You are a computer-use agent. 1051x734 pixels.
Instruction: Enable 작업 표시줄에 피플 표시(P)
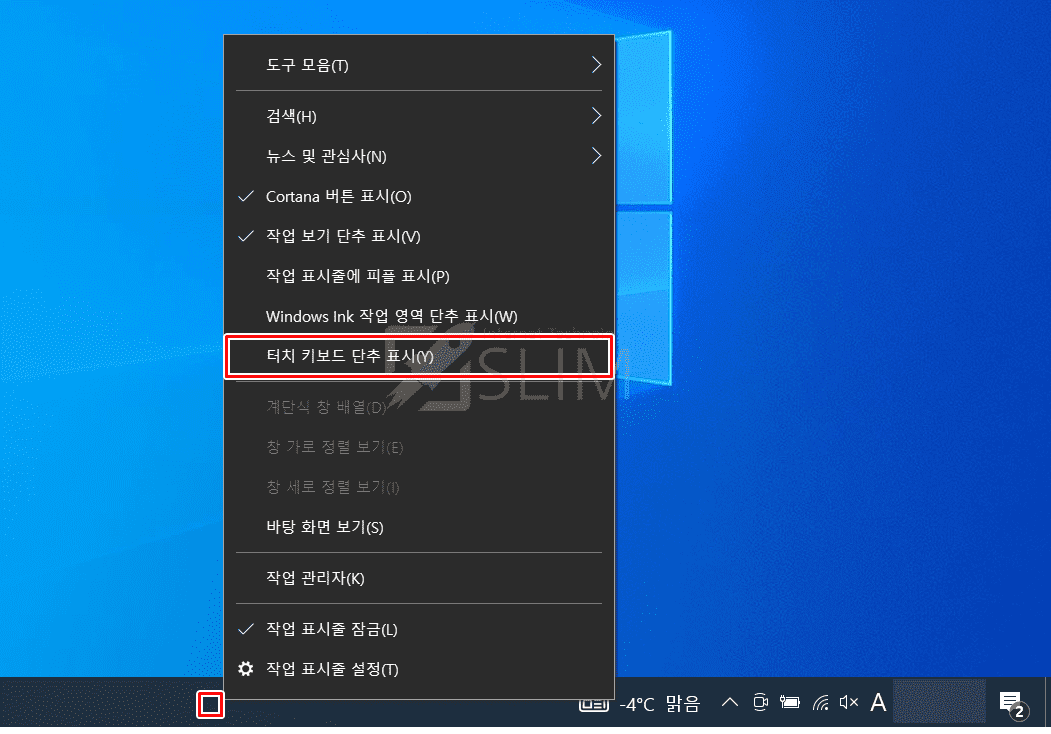tap(419, 276)
